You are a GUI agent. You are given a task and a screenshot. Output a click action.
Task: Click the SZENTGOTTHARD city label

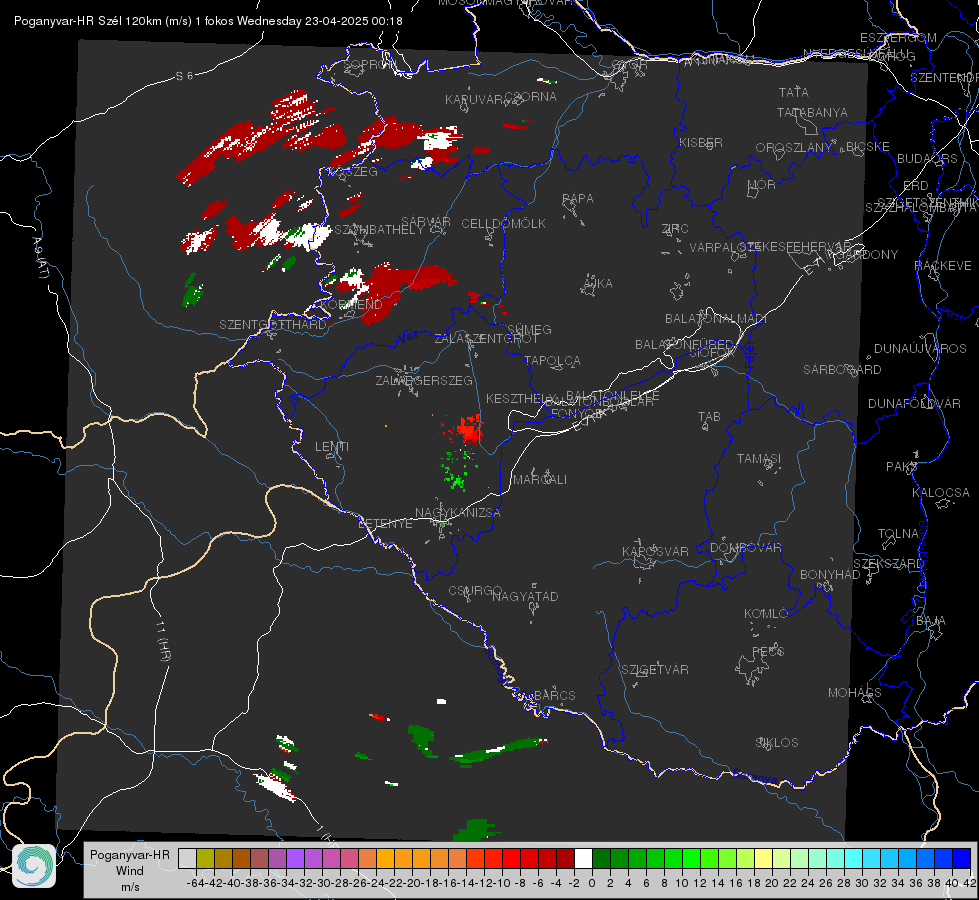[273, 325]
